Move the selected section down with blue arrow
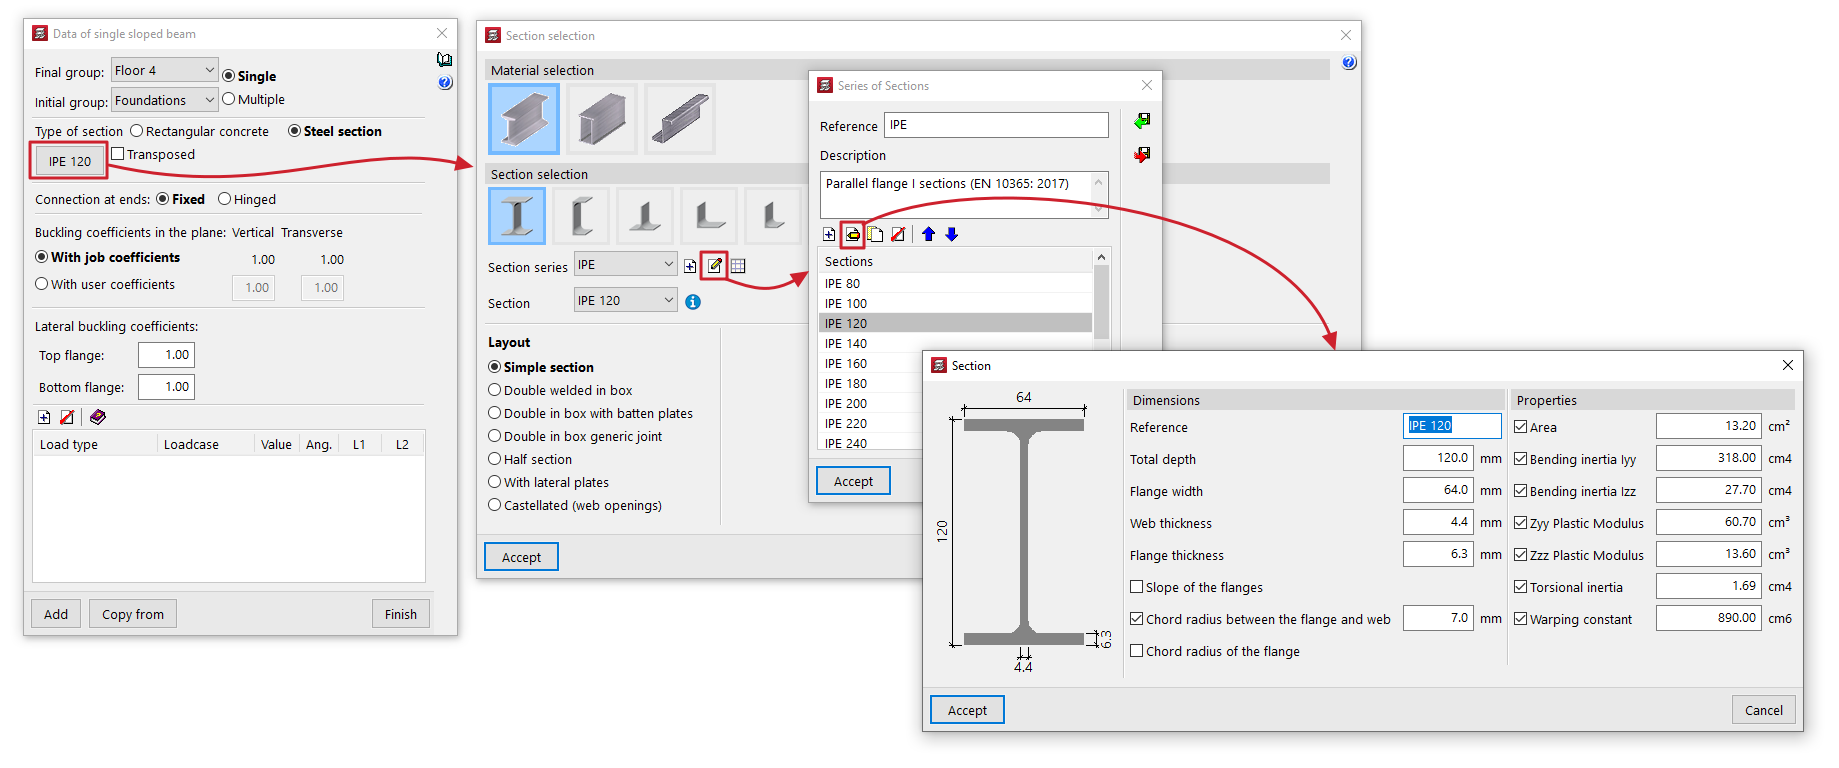The image size is (1839, 768). [952, 234]
